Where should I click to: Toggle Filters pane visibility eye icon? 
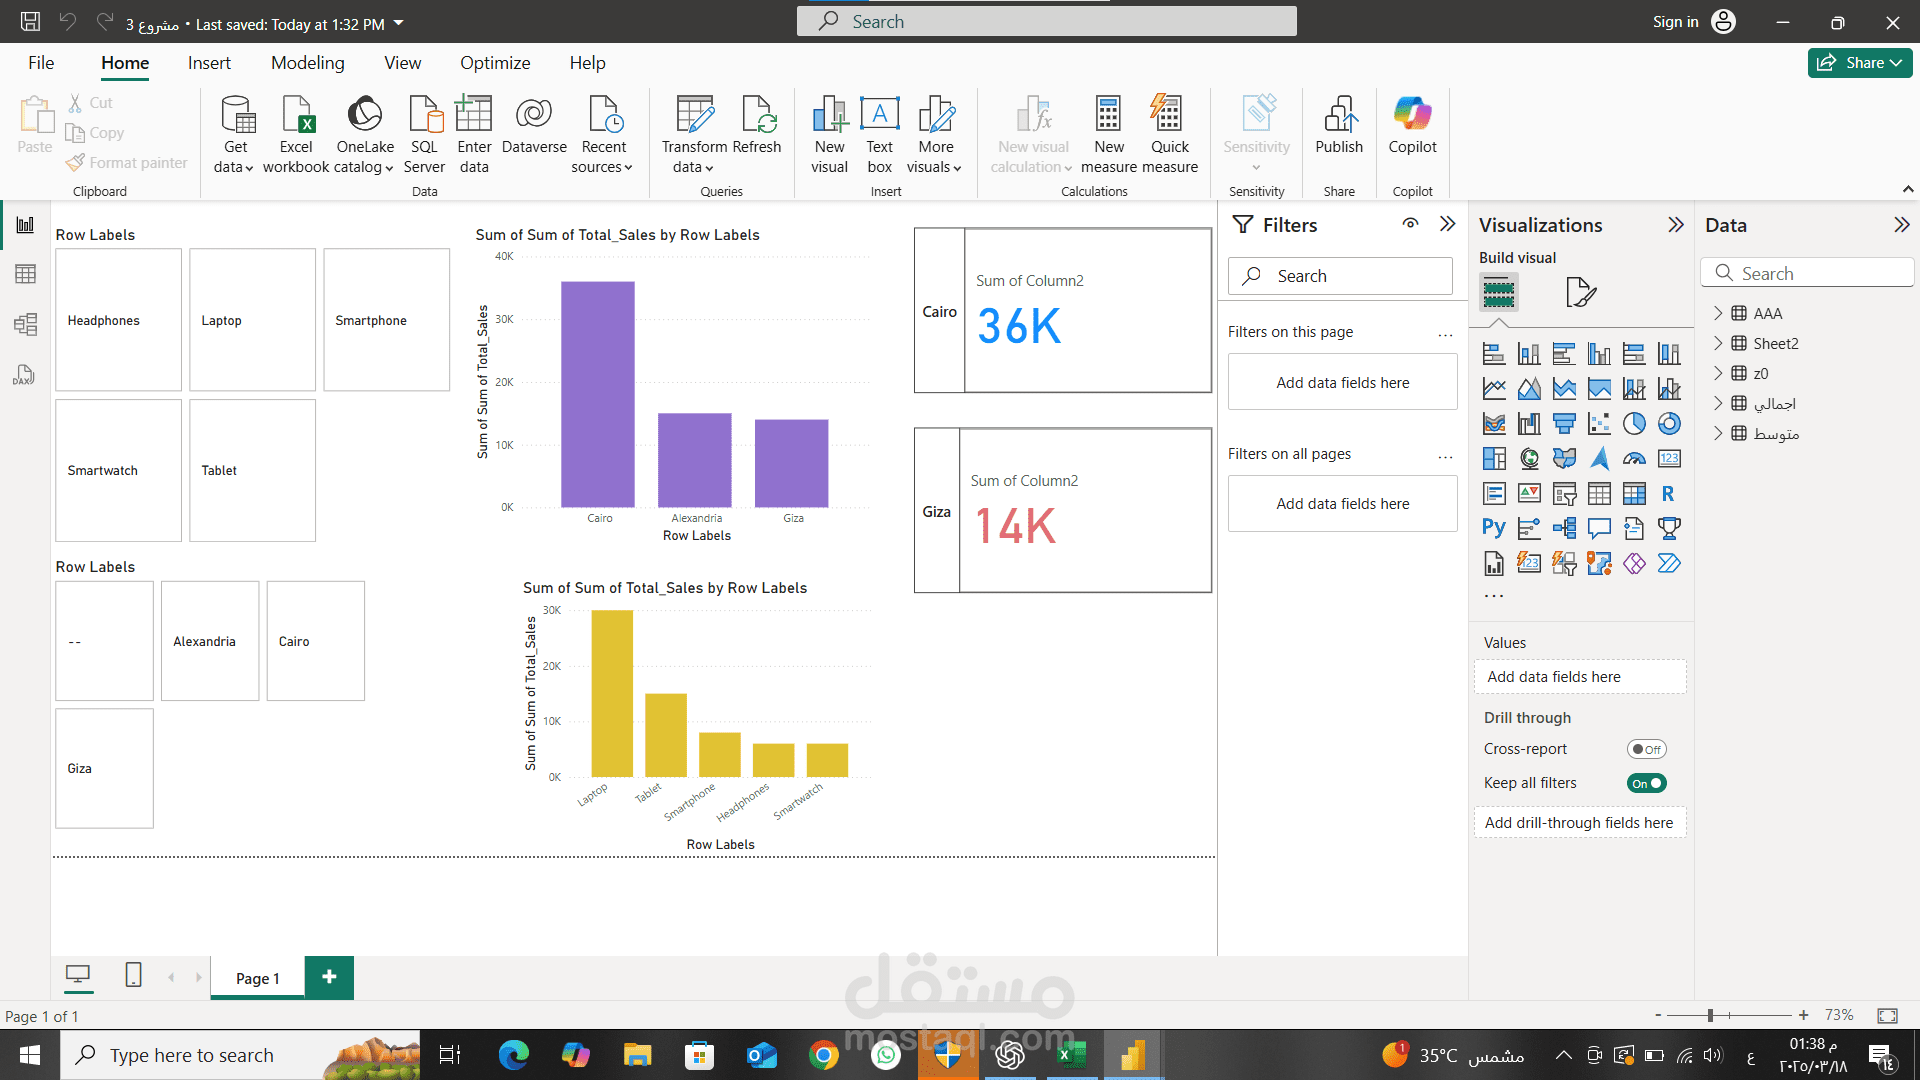click(x=1410, y=224)
